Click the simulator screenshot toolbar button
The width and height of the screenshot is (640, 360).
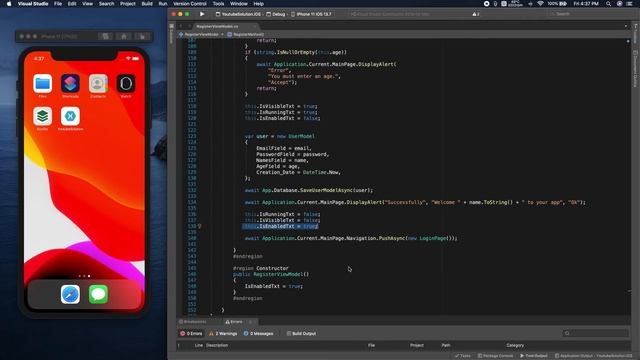pos(105,36)
